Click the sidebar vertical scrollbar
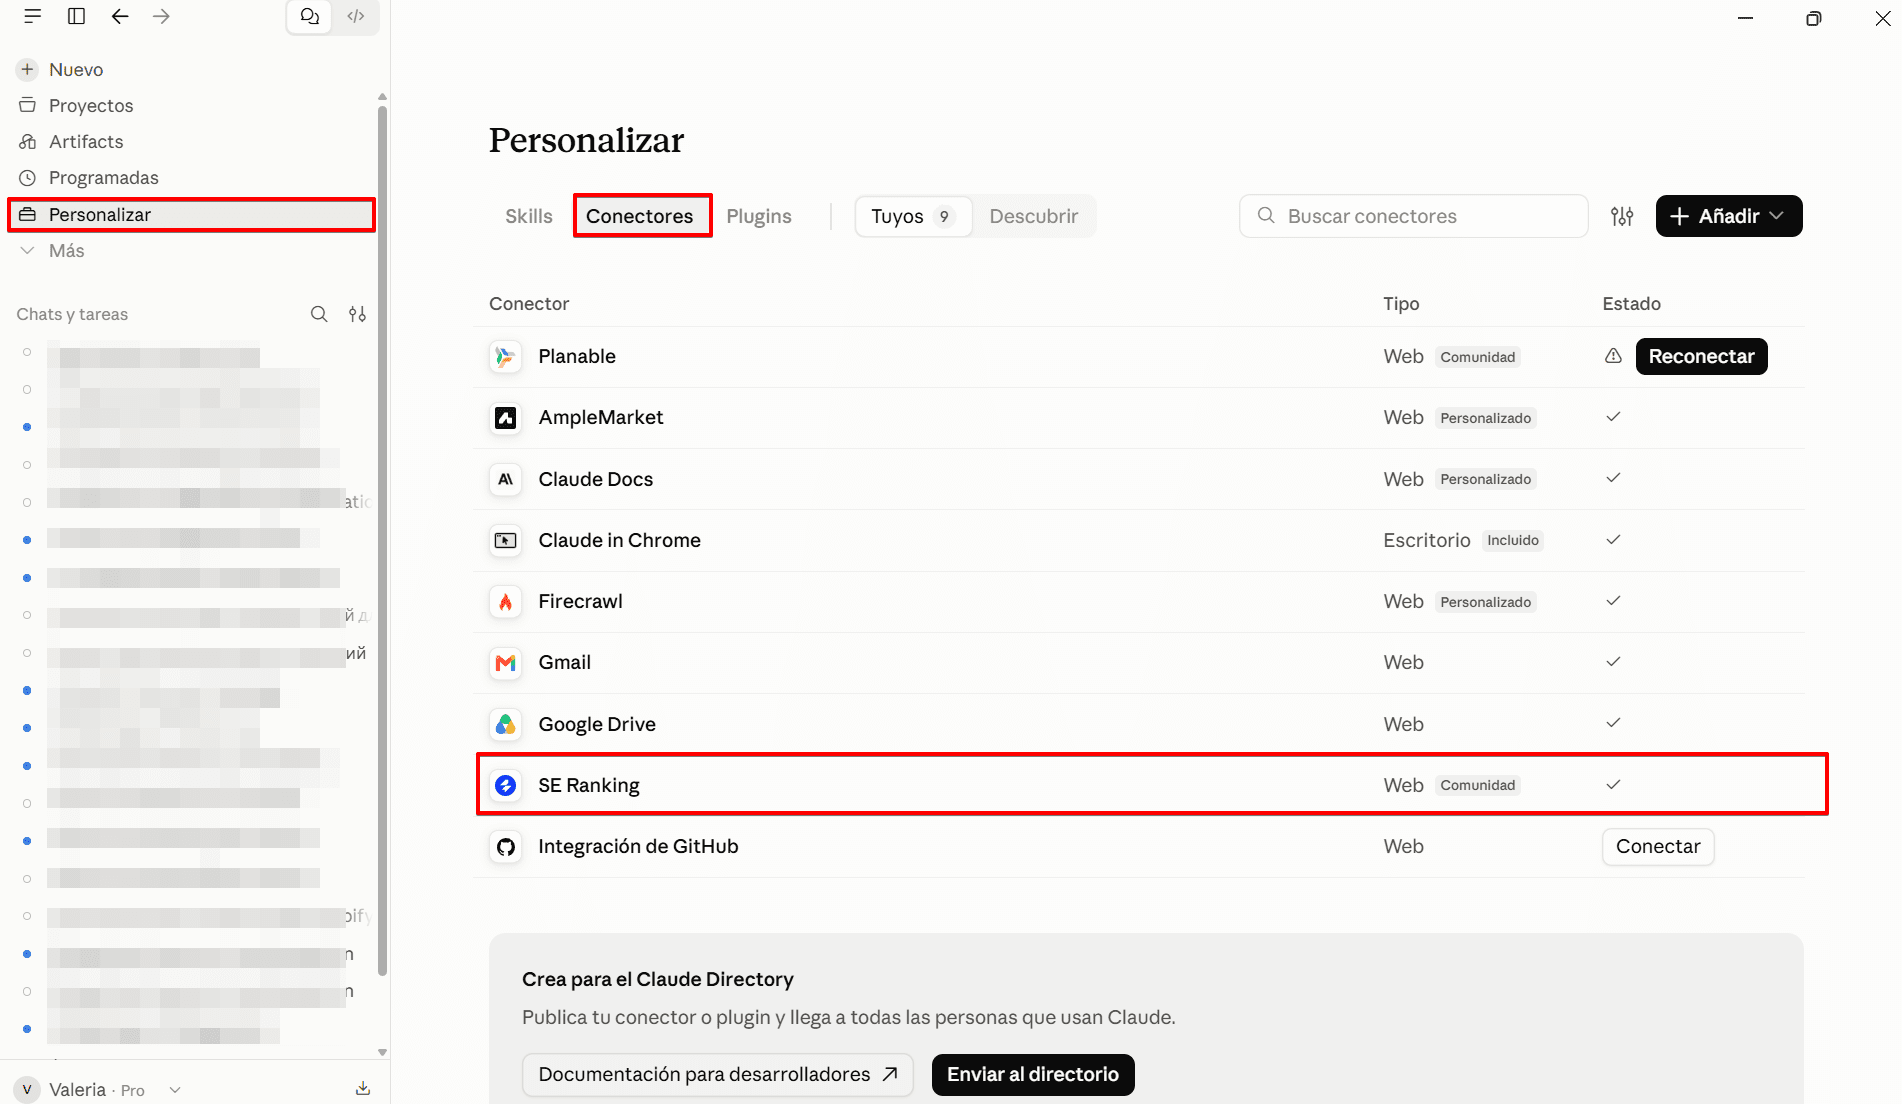The width and height of the screenshot is (1902, 1104). 382,540
